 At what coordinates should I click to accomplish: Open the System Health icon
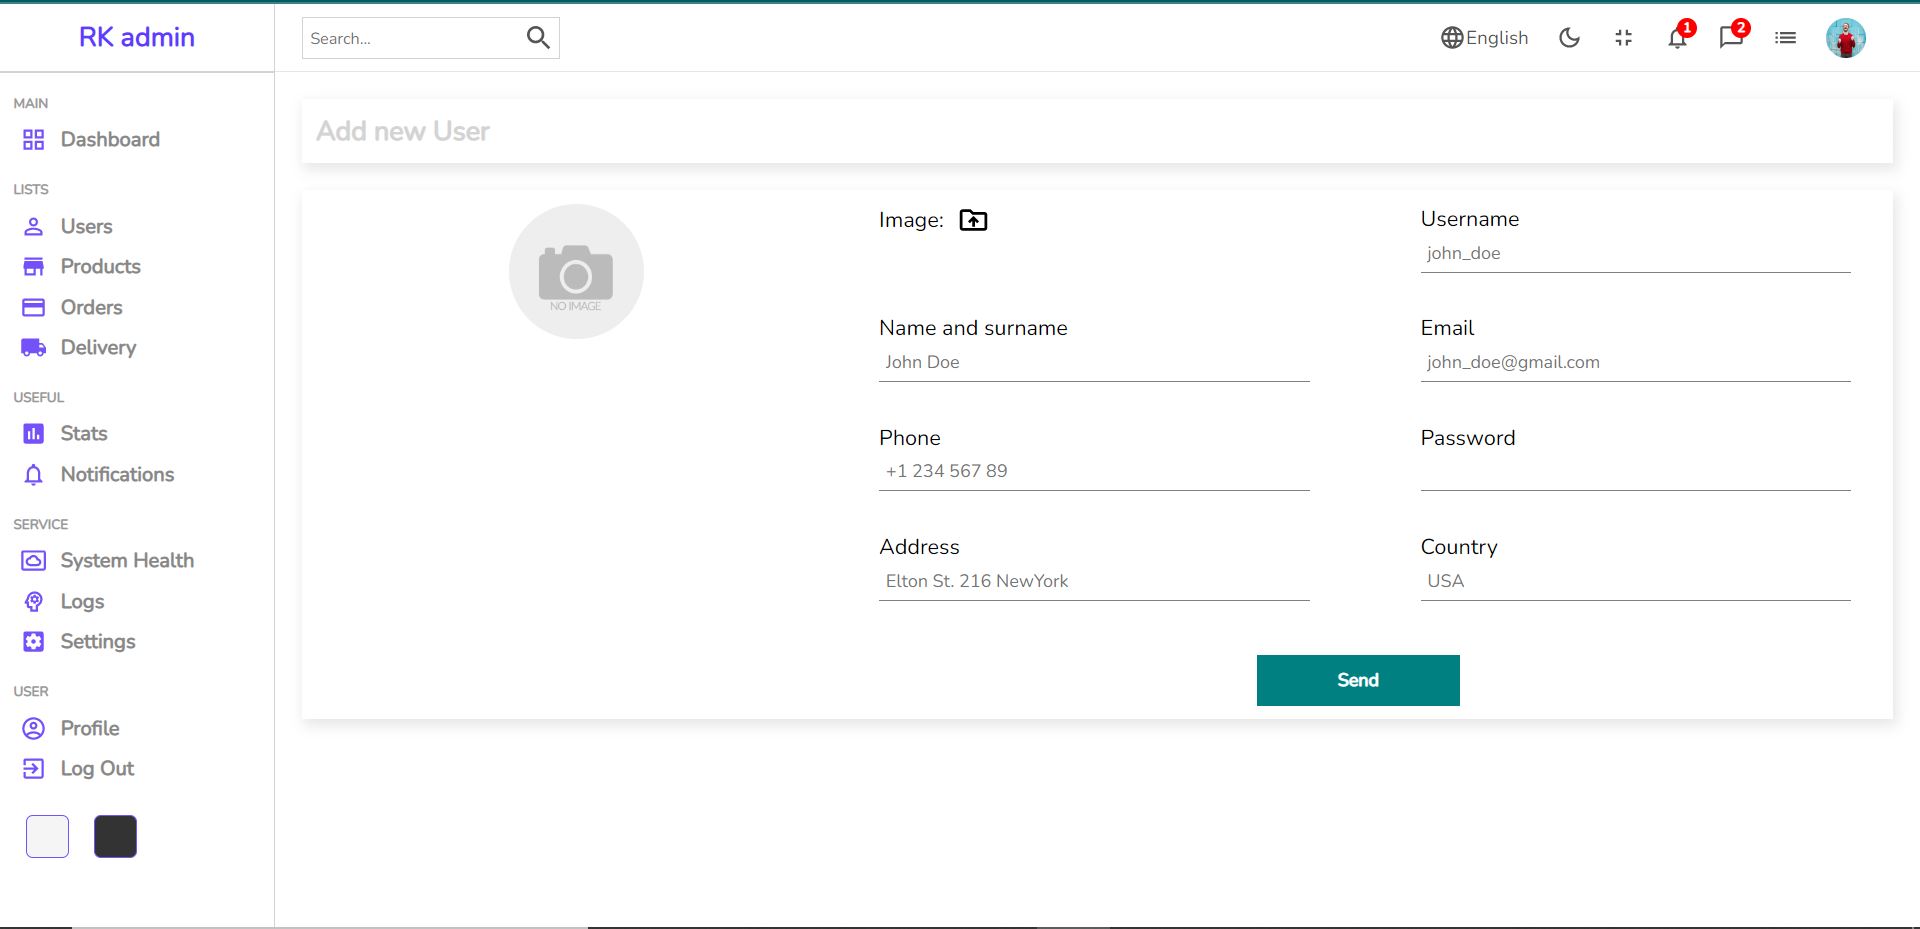[x=33, y=560]
